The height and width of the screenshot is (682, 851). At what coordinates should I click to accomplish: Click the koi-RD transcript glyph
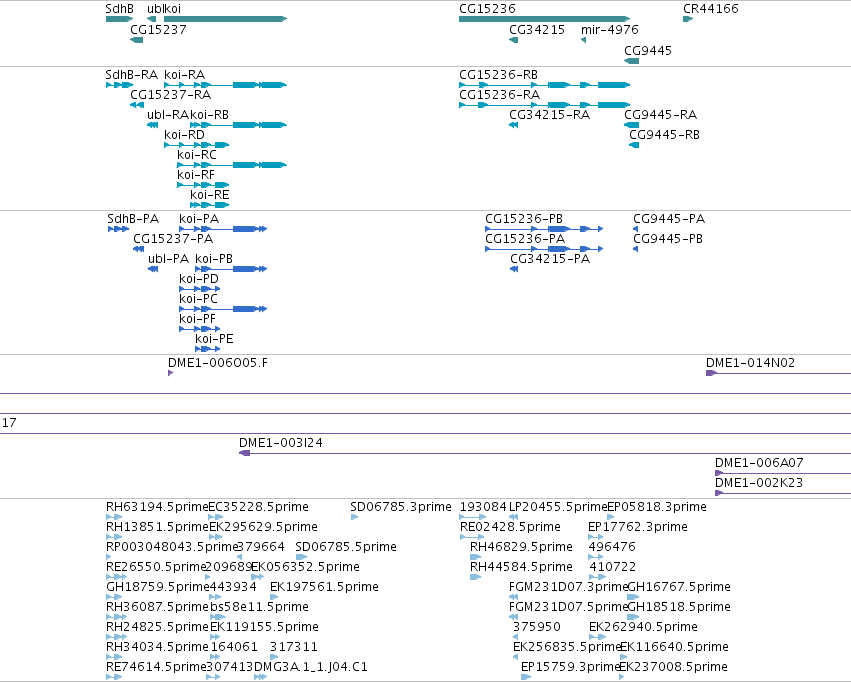(x=196, y=145)
